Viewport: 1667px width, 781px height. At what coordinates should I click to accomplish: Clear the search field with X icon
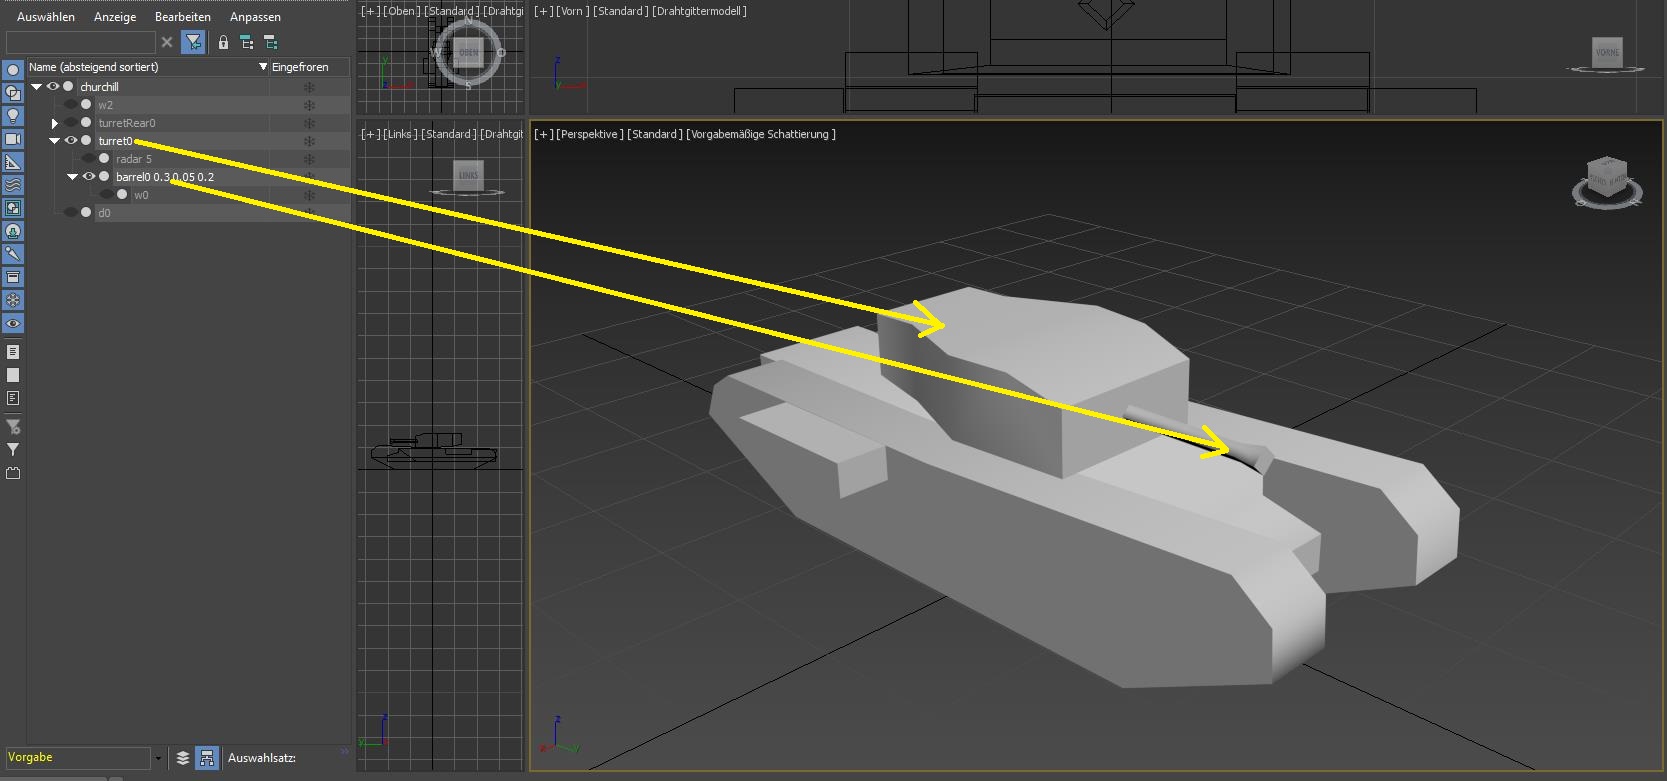click(167, 42)
